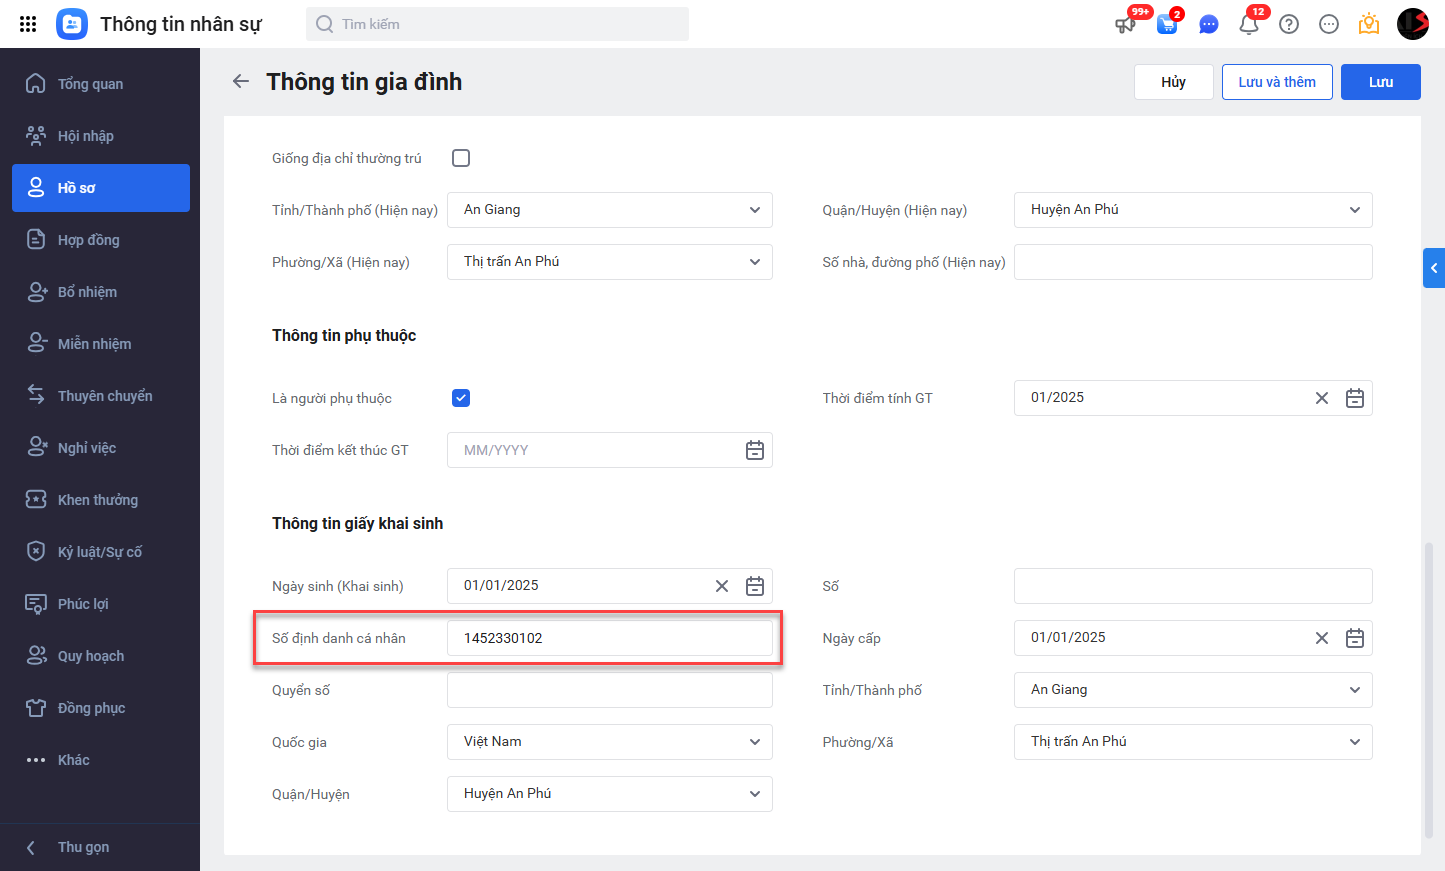
Task: Open the chat messages icon
Action: [x=1208, y=24]
